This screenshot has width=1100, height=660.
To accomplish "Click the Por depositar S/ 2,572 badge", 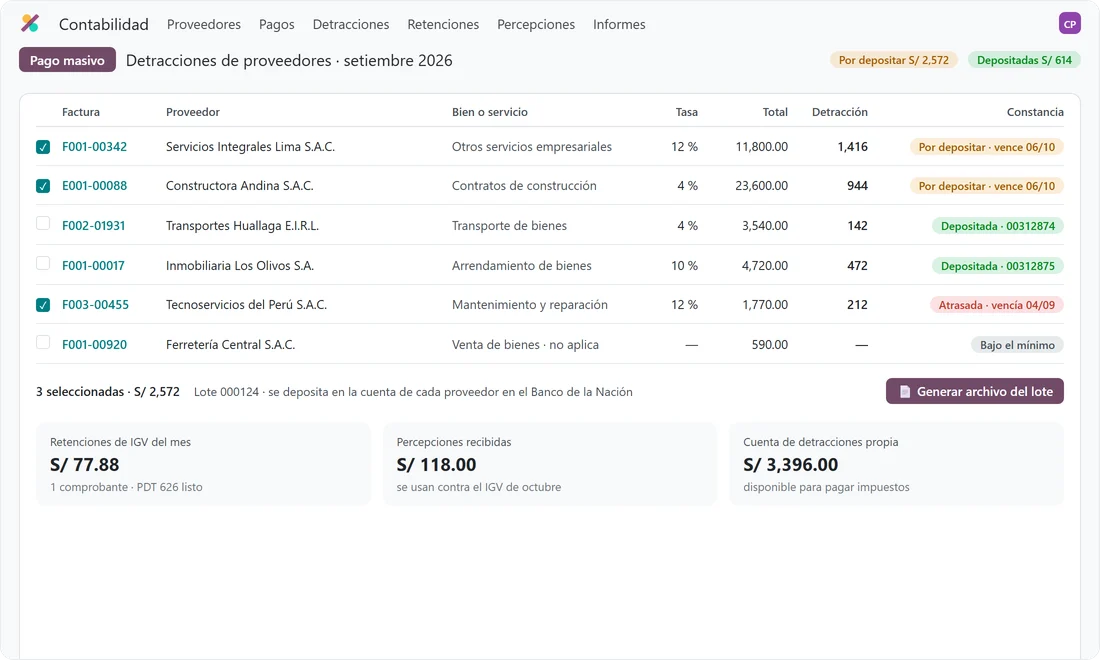I will coord(894,60).
